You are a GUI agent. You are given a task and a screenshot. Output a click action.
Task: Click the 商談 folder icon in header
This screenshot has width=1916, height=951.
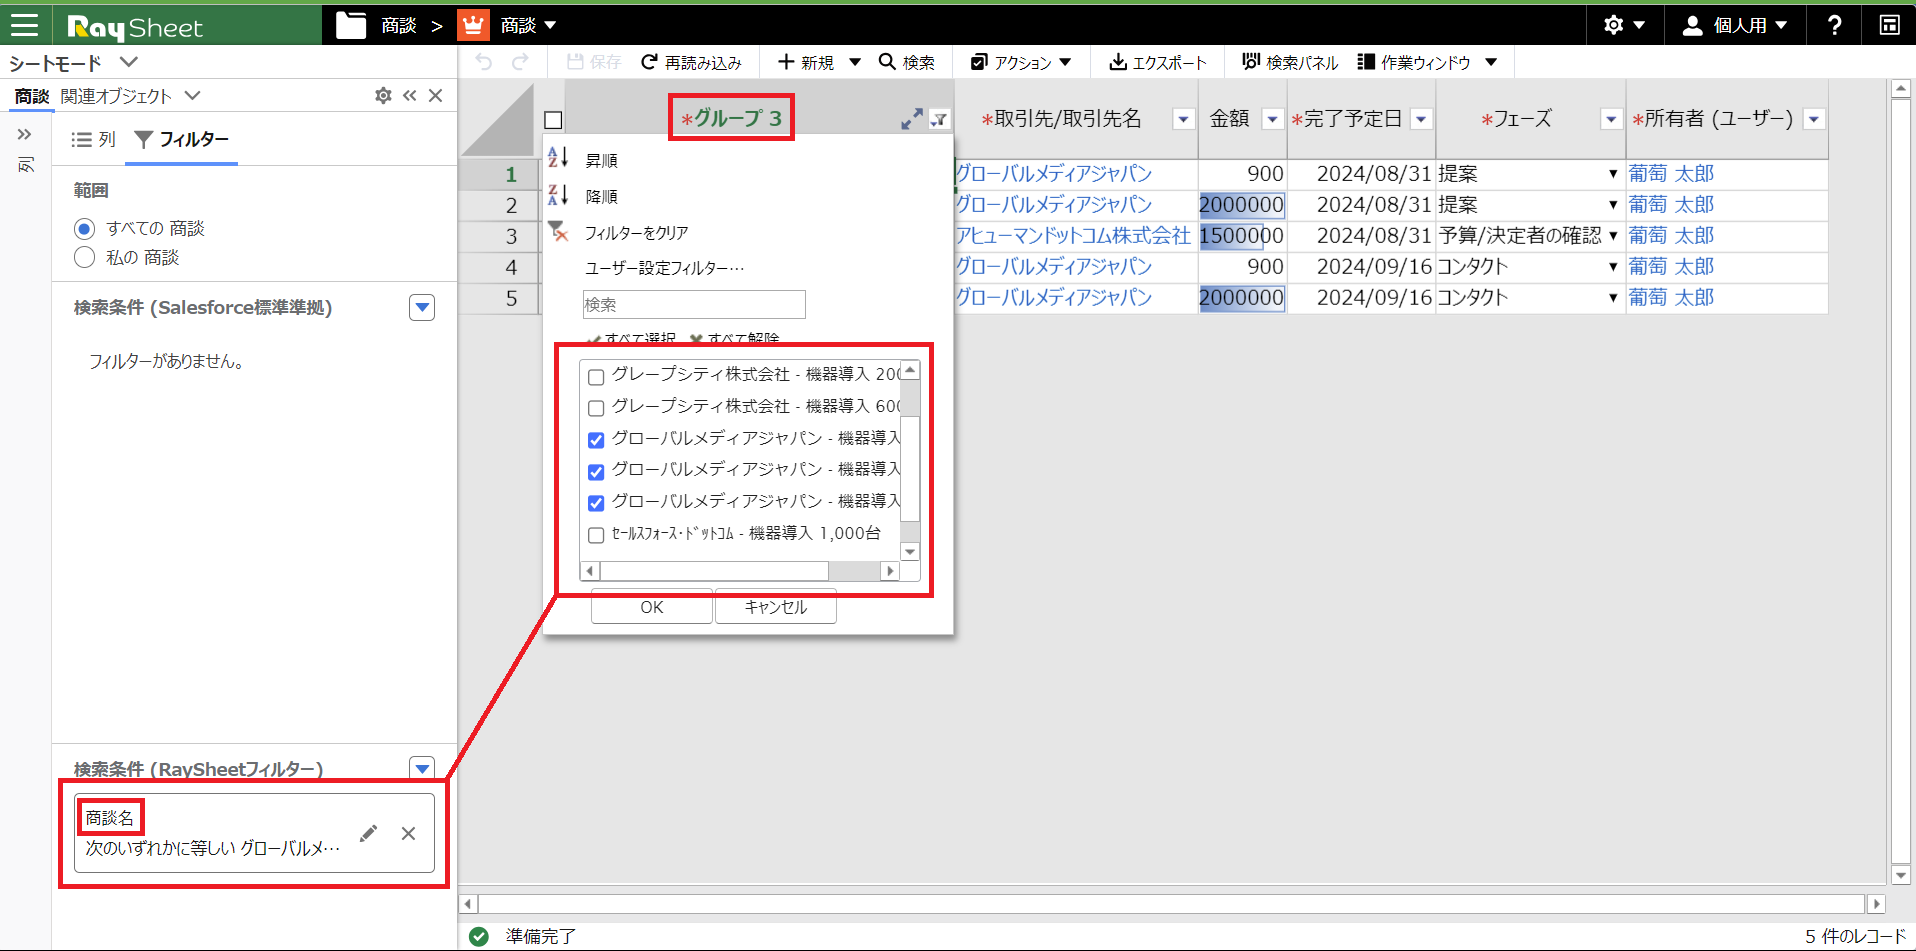351,25
